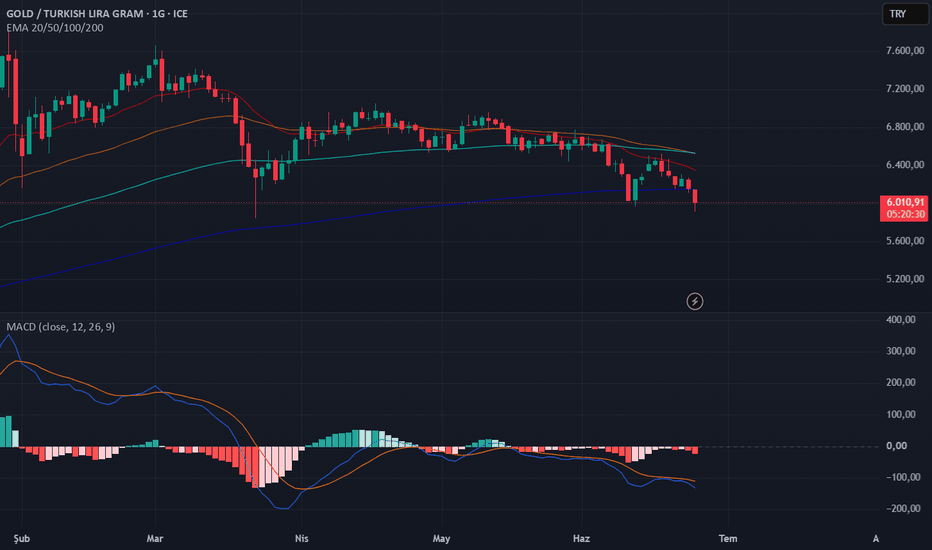Click the −200,00 MACD axis label
The height and width of the screenshot is (550, 932).
pyautogui.click(x=901, y=509)
